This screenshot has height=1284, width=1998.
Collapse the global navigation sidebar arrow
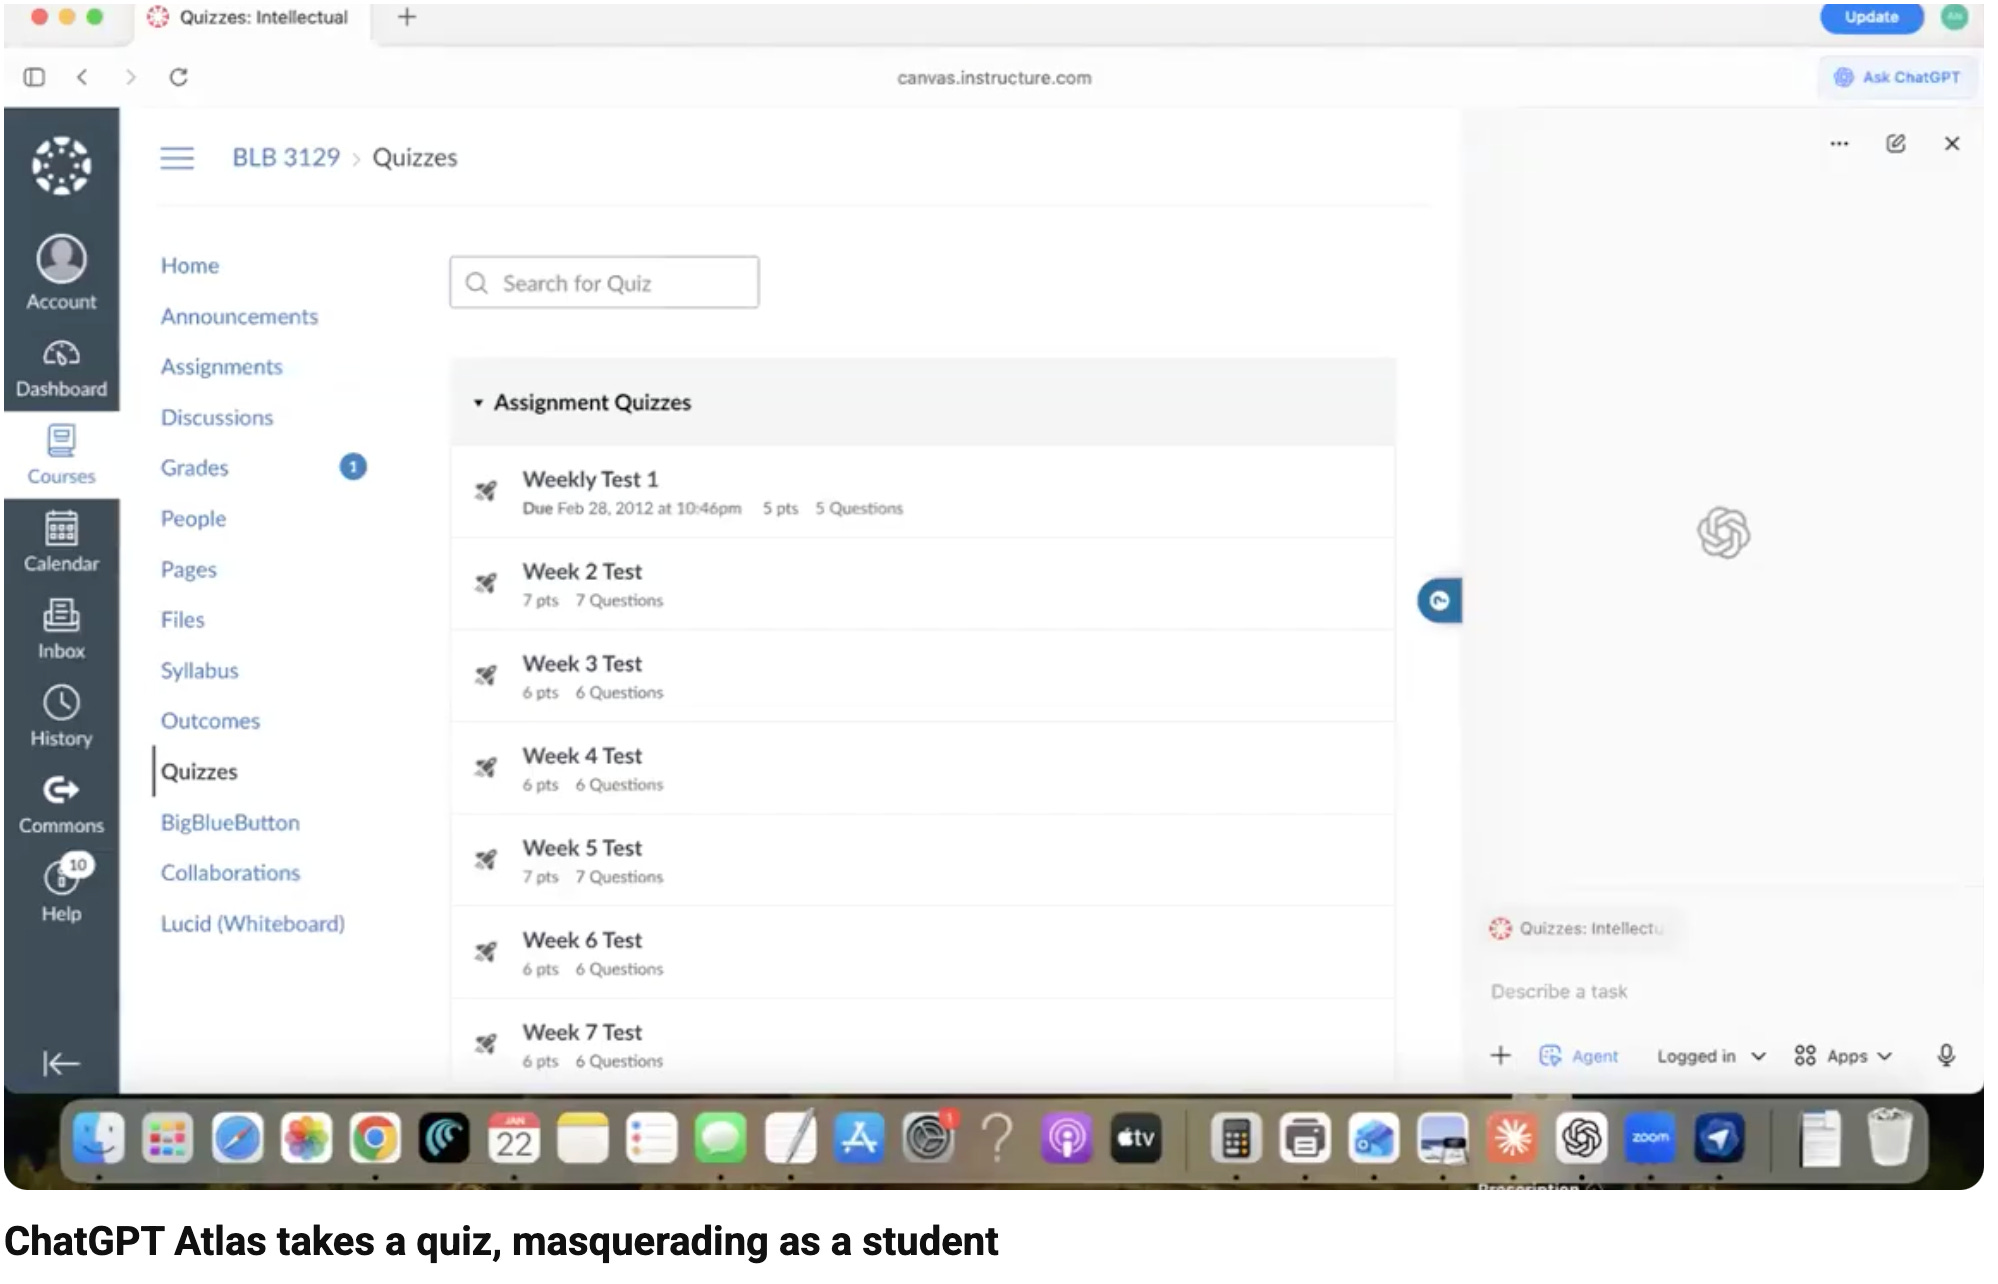pos(61,1063)
